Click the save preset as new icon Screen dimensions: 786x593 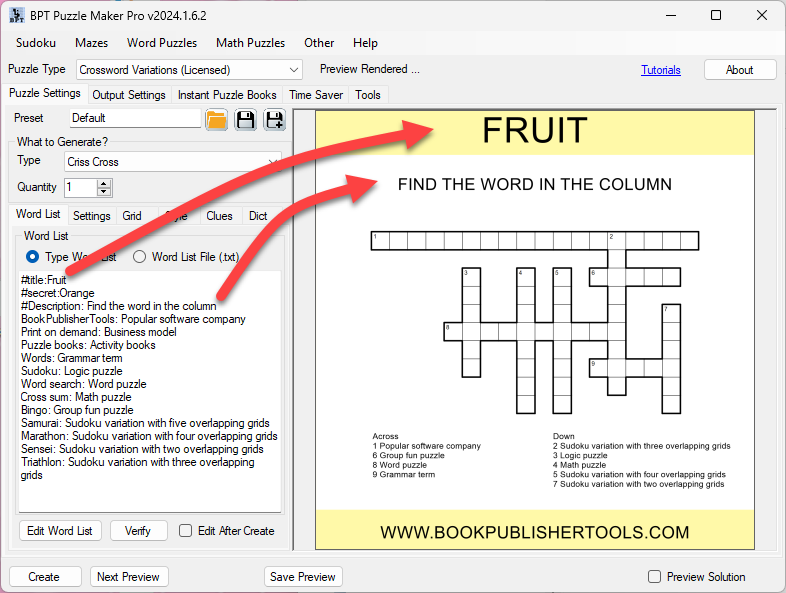click(273, 119)
